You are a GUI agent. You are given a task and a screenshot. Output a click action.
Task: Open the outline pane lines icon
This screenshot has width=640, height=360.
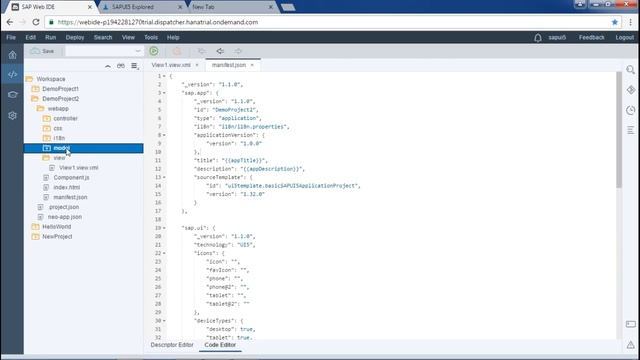(631, 130)
